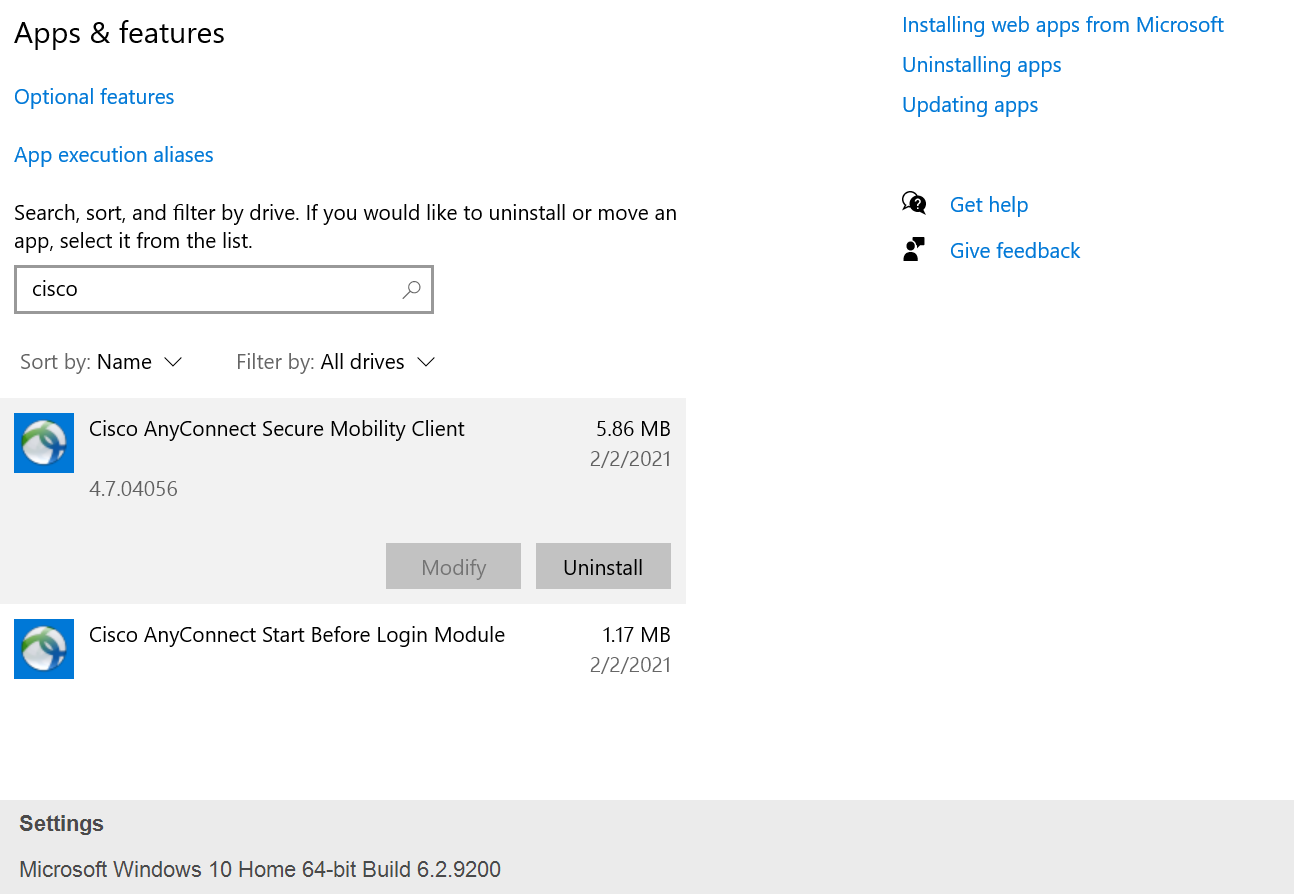Click the Give feedback person icon
This screenshot has height=894, width=1294.
(x=914, y=250)
